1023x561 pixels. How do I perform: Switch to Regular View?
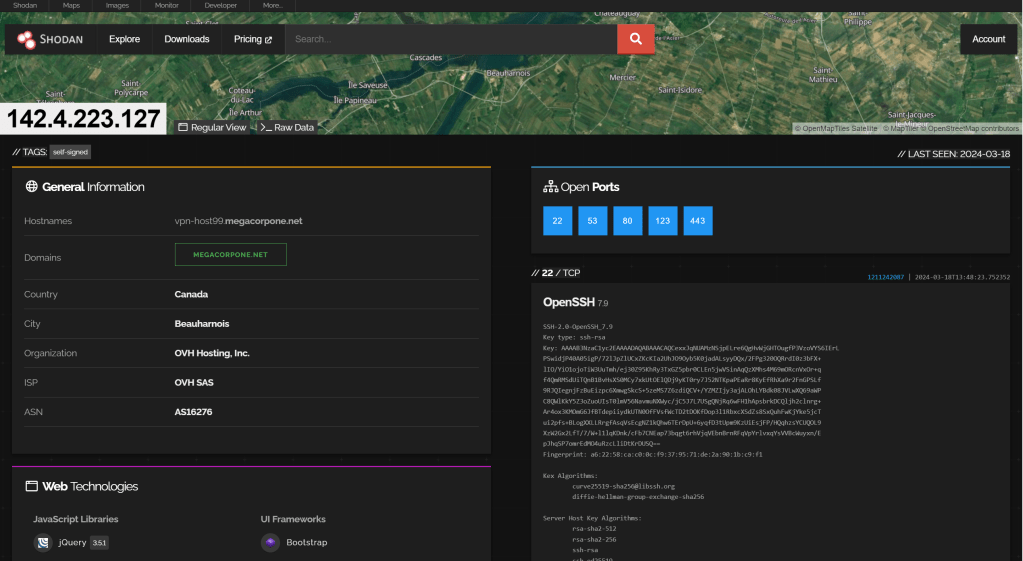[x=211, y=127]
